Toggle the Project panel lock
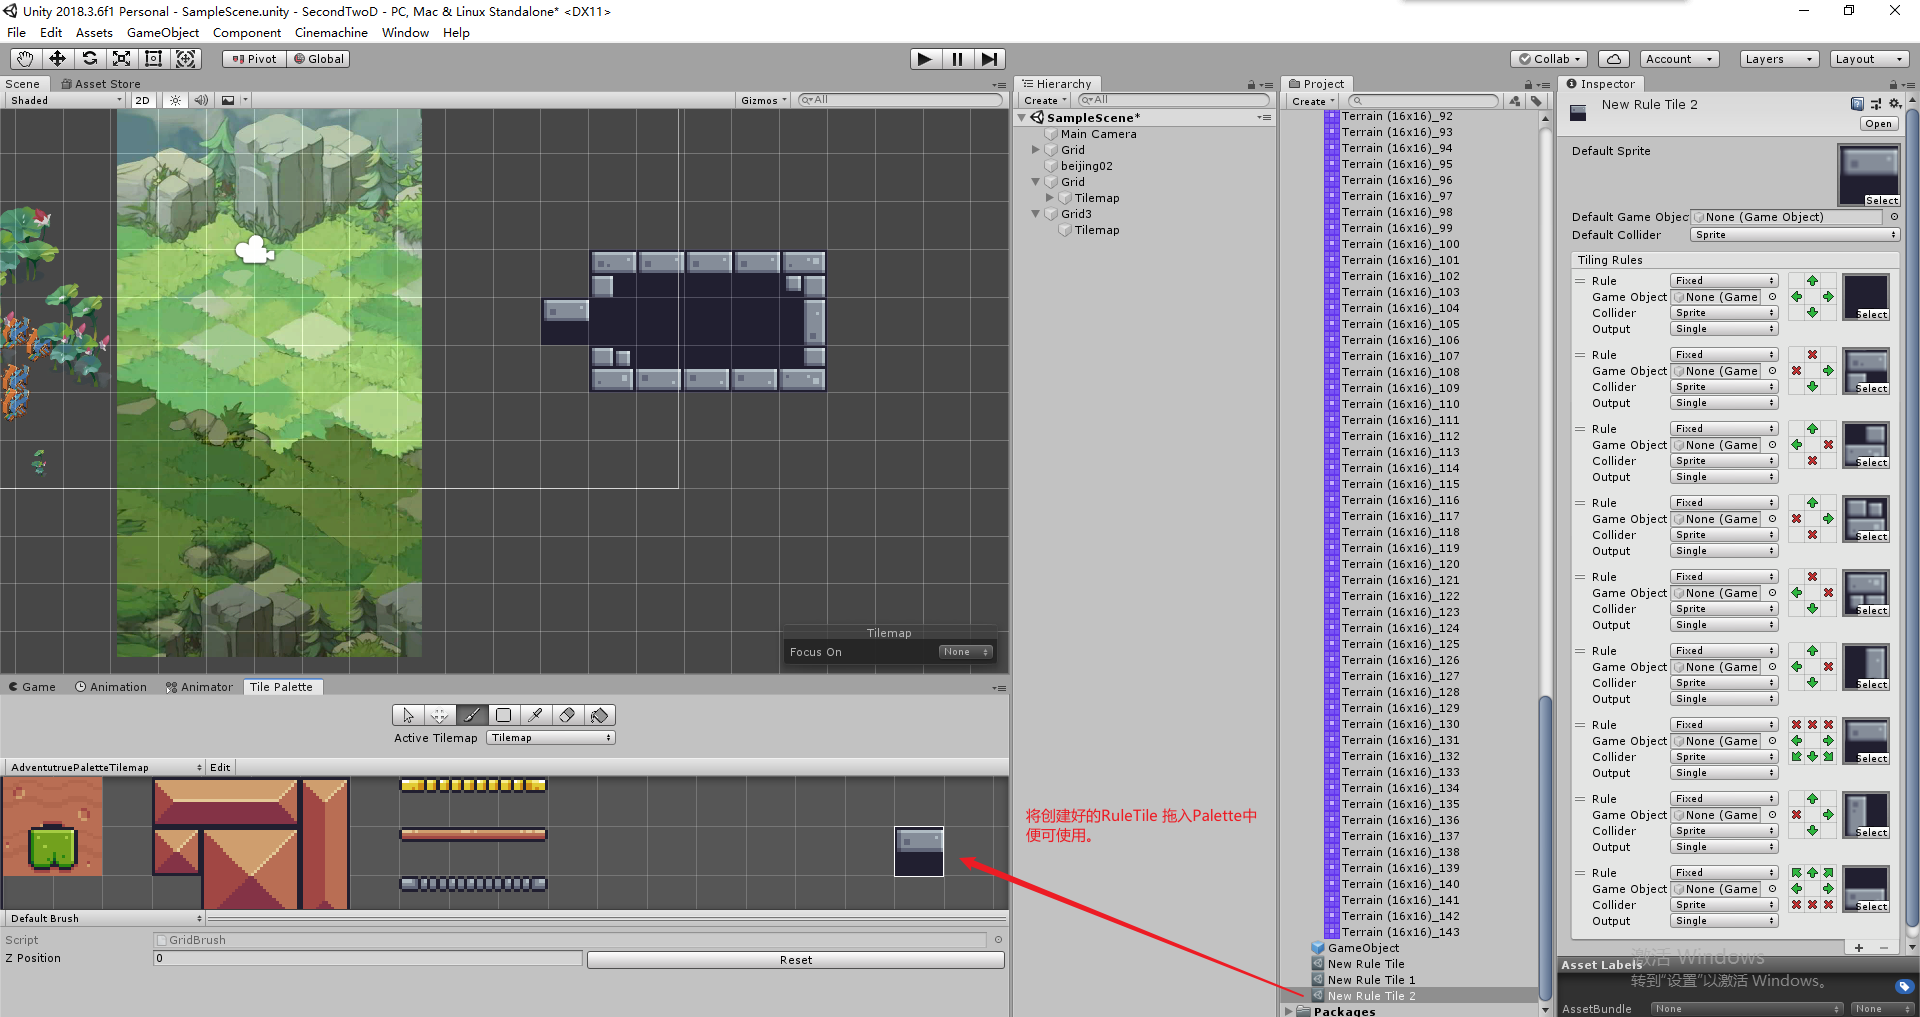This screenshot has width=1920, height=1017. point(1528,85)
